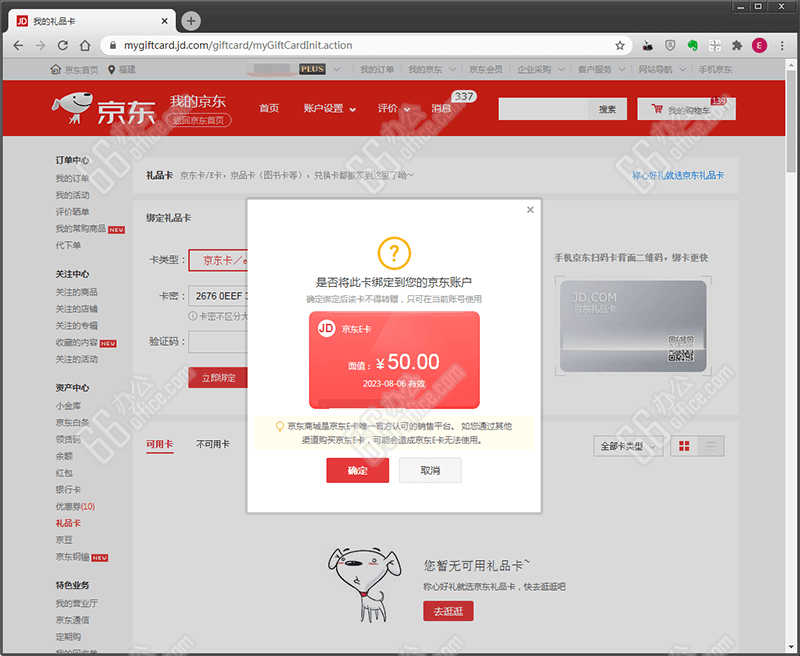Open 优惠券(10) sidebar item
The height and width of the screenshot is (656, 800).
click(75, 507)
